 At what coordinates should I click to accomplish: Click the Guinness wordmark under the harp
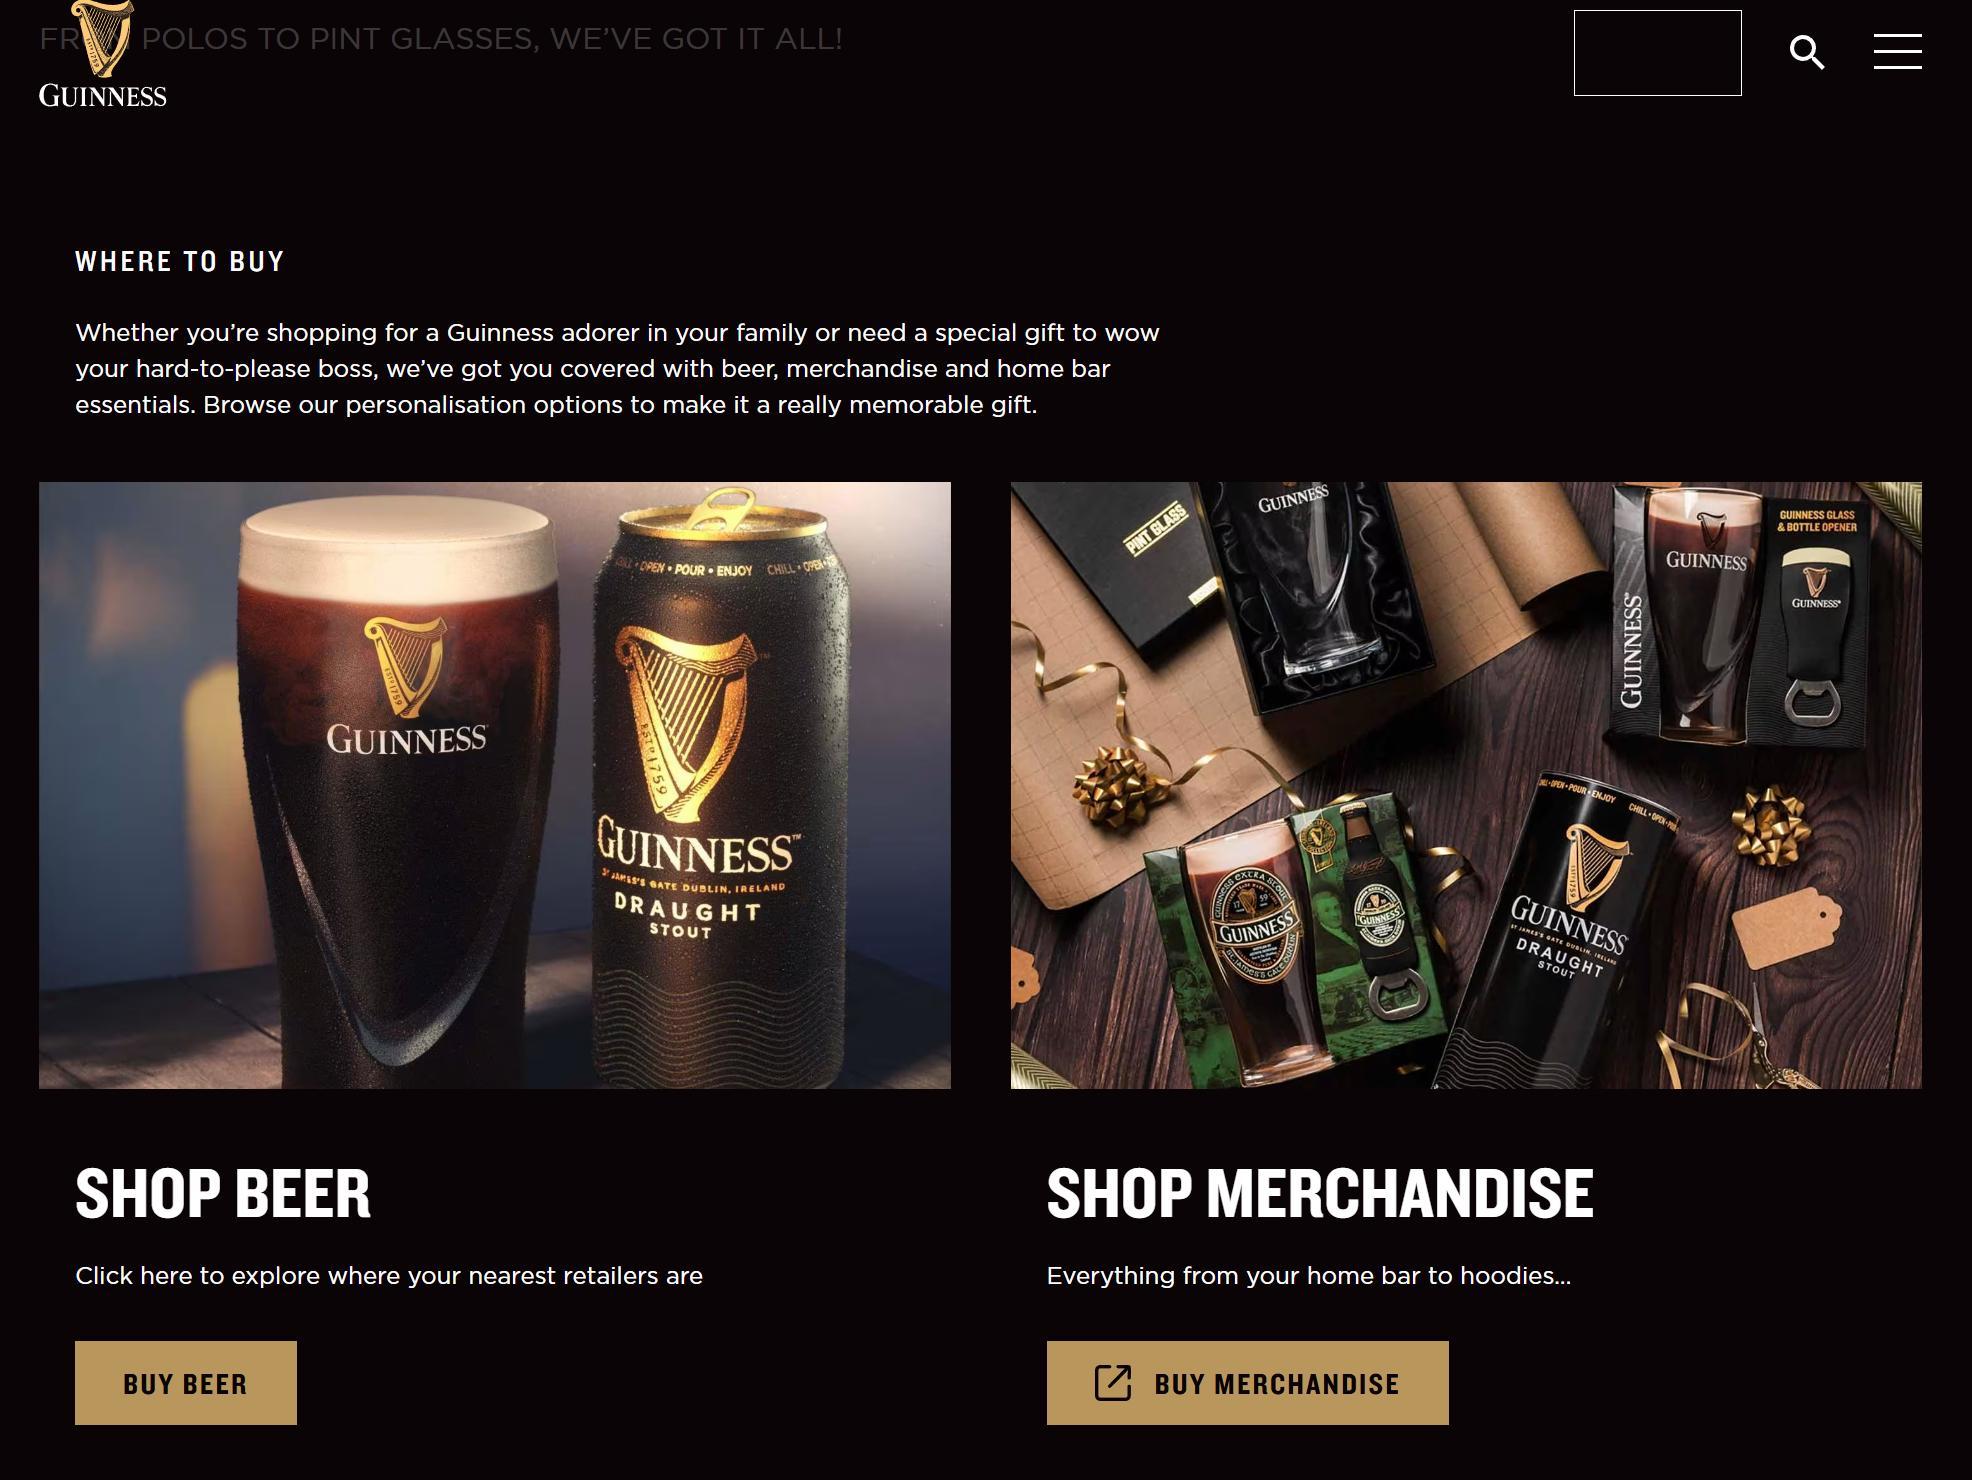pos(102,96)
